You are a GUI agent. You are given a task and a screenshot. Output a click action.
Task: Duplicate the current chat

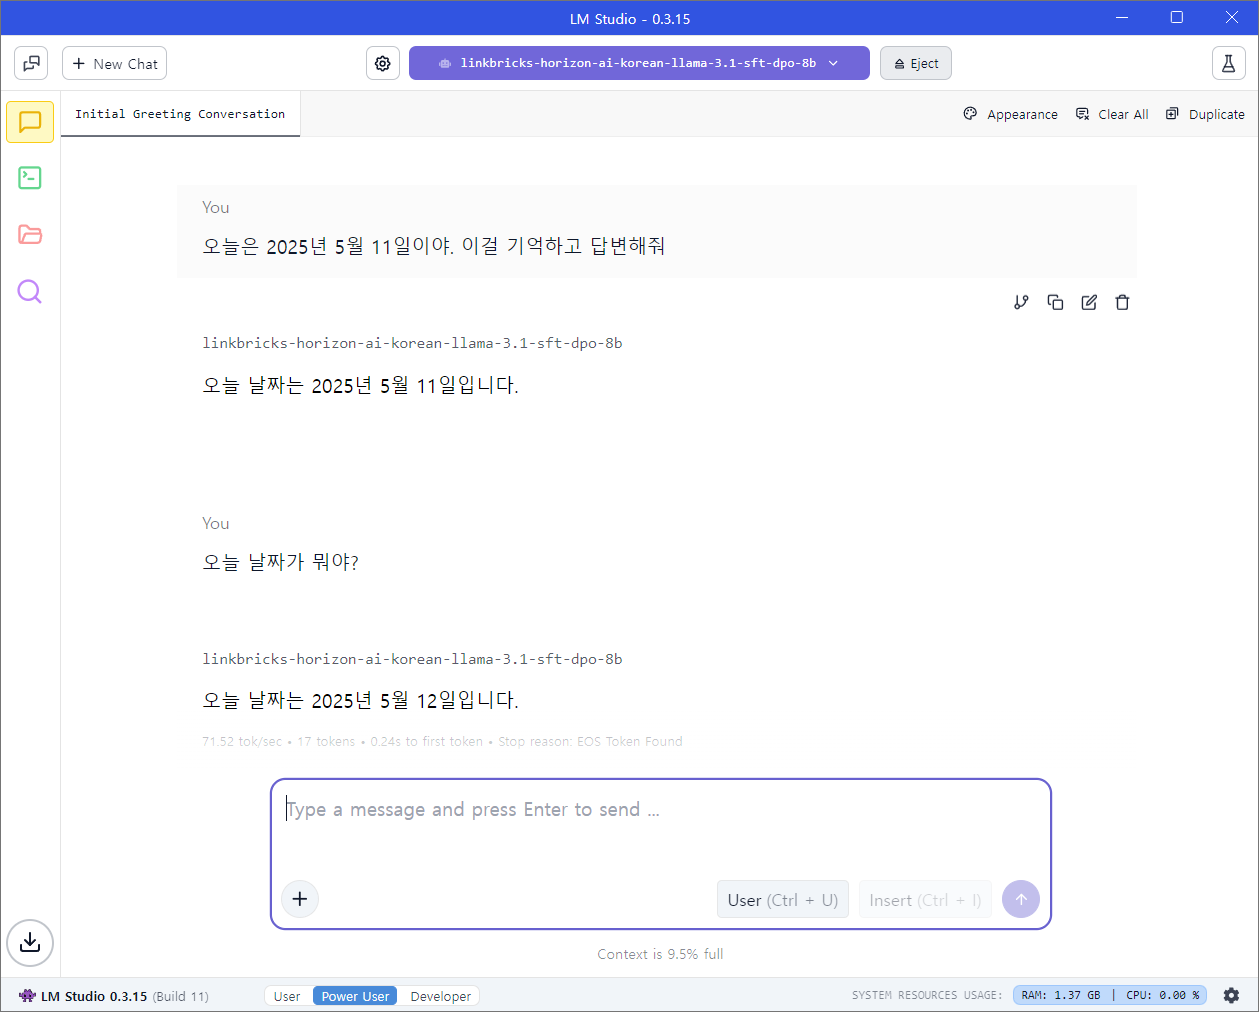(x=1205, y=114)
